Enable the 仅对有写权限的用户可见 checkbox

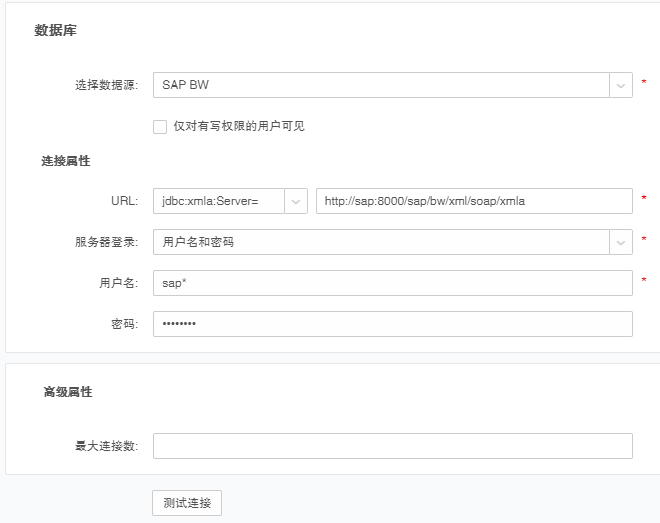[160, 126]
